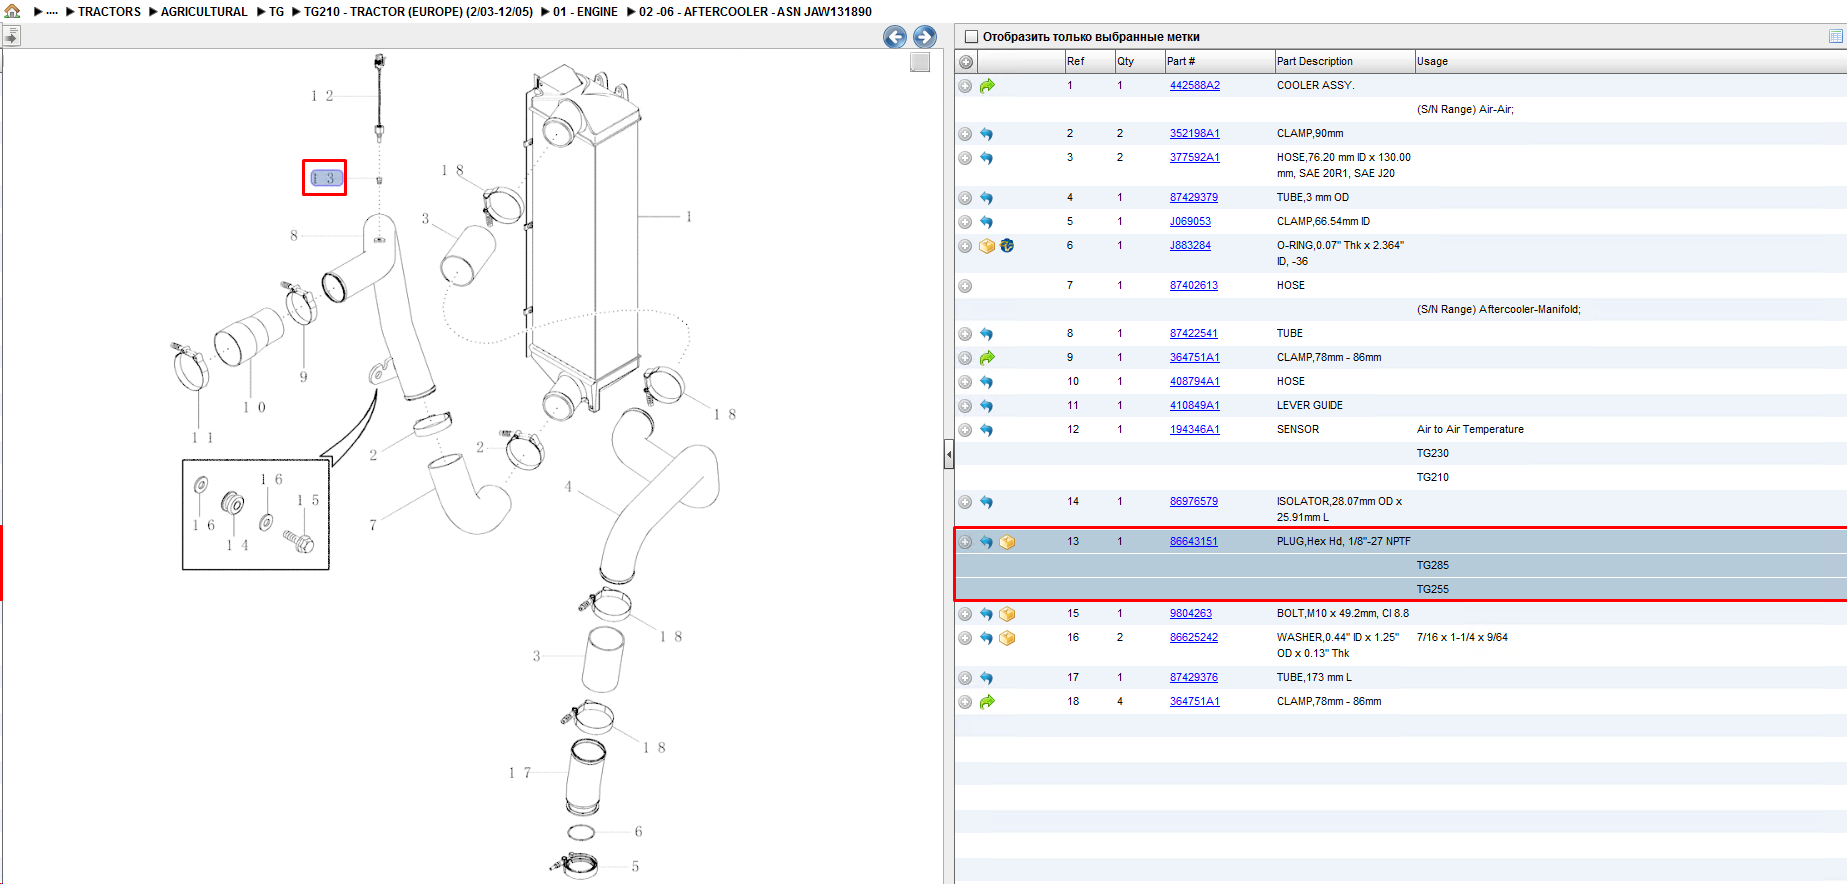Screen dimensions: 1847x884
Task: Expand the COOLER ASSY row plus button
Action: click(965, 86)
